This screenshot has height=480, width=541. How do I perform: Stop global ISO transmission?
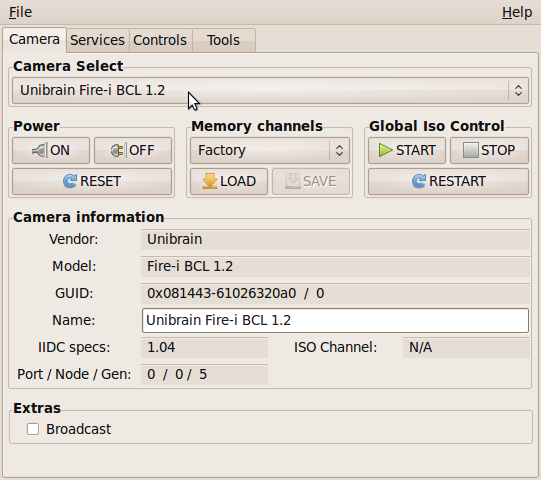click(489, 150)
